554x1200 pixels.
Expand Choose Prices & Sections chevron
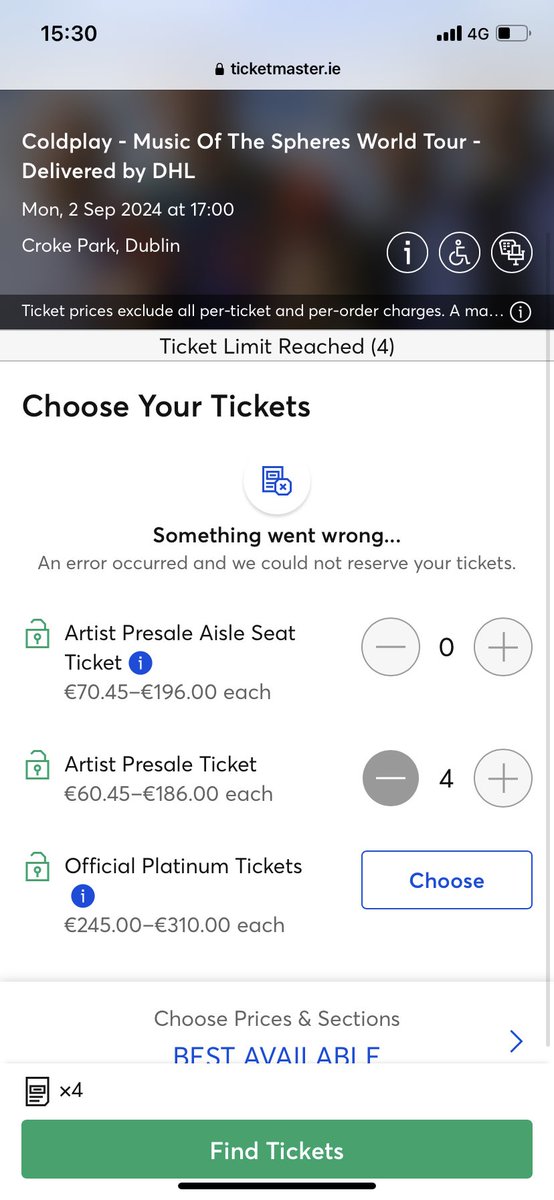point(516,1041)
